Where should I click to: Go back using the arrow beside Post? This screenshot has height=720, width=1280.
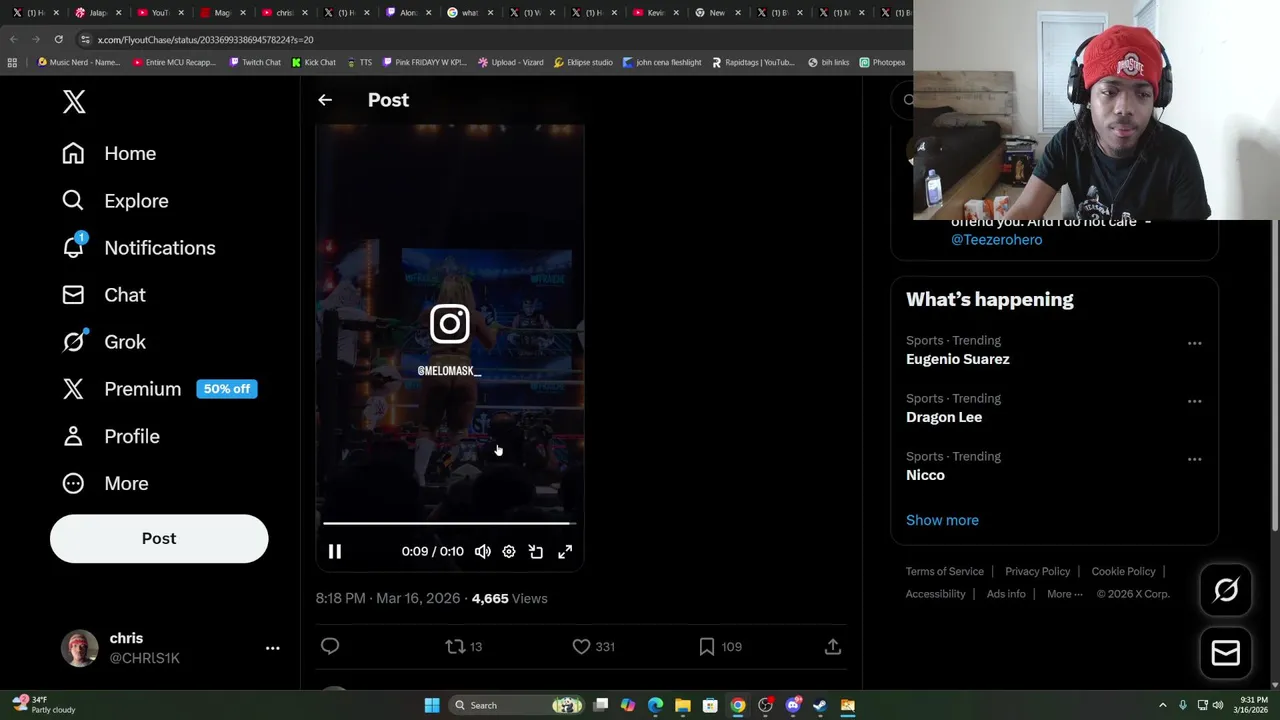coord(325,100)
